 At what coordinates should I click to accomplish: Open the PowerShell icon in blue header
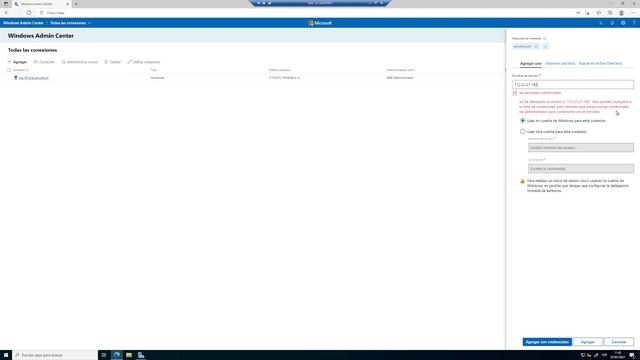(x=601, y=23)
